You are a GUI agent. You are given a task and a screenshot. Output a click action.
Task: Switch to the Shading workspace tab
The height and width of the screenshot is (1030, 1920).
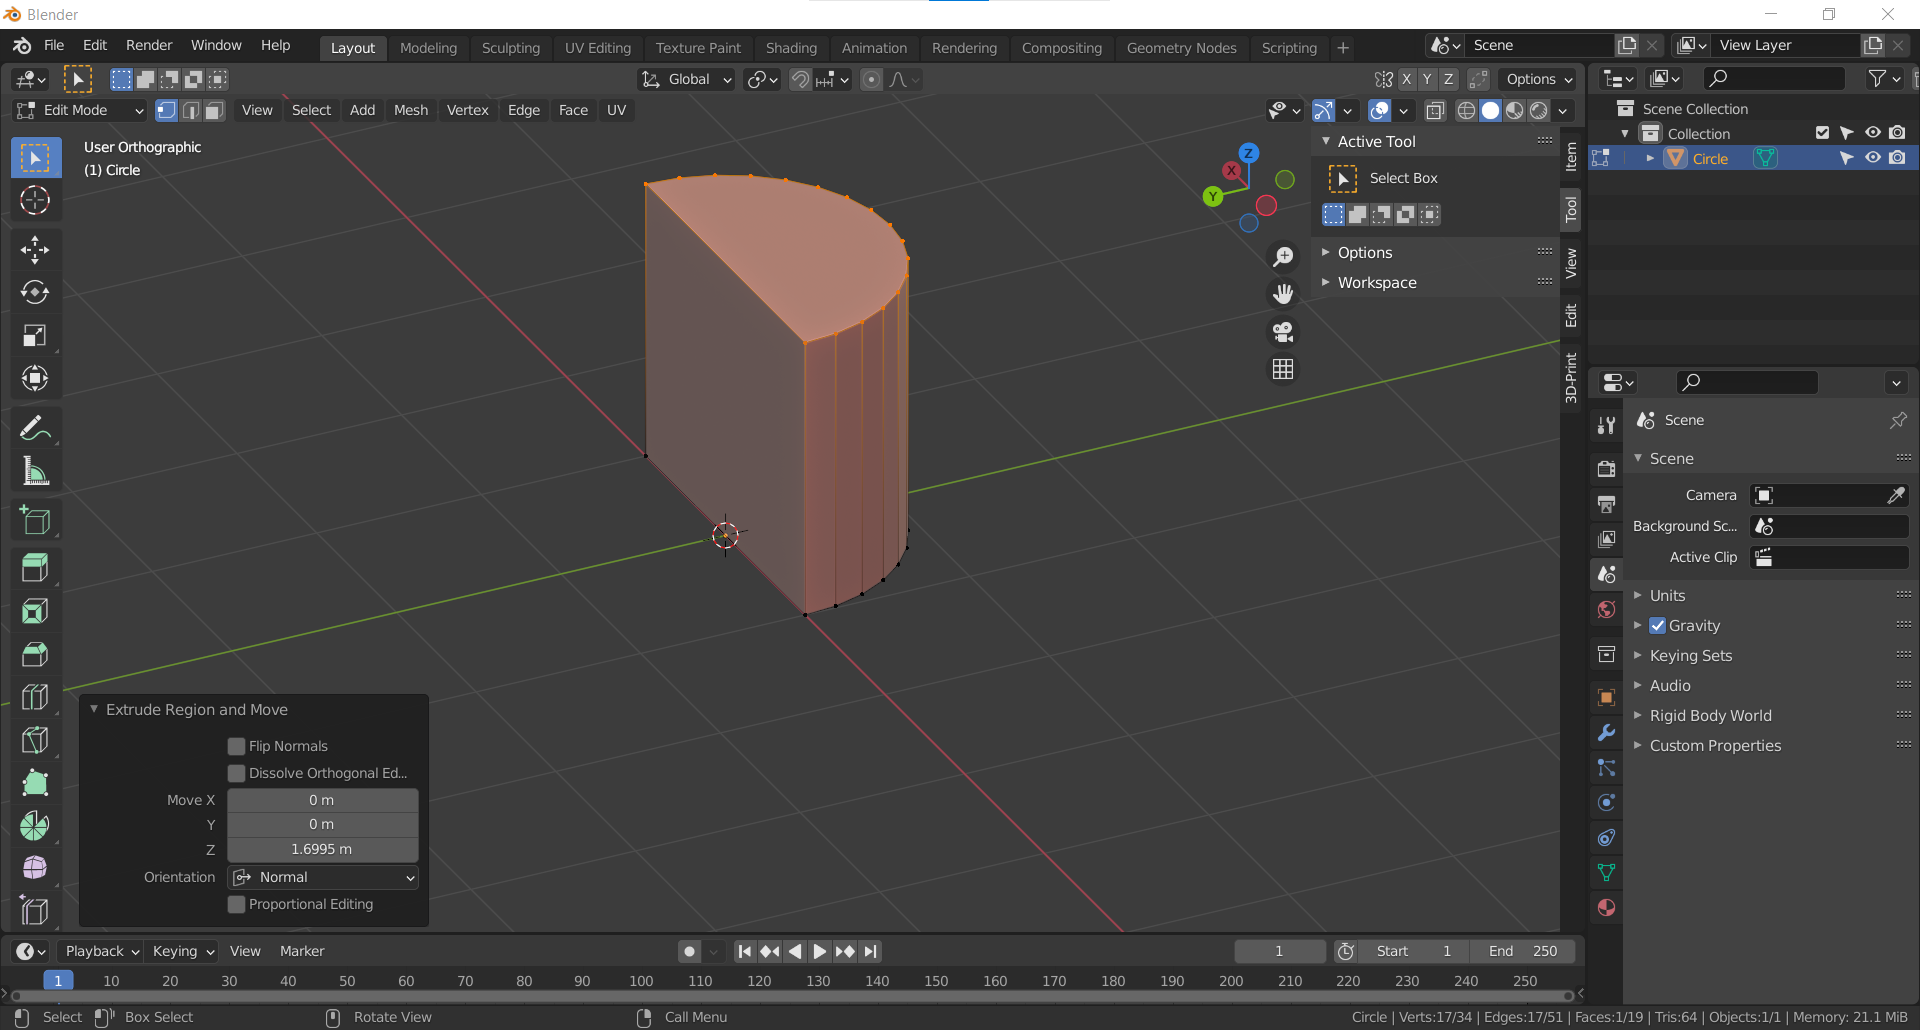(x=791, y=48)
